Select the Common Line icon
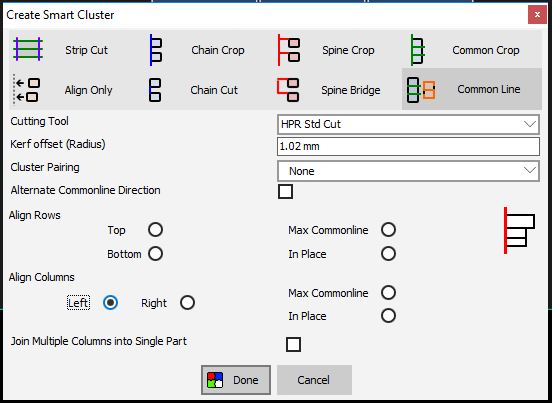Screen dimensions: 552x403 (421, 90)
